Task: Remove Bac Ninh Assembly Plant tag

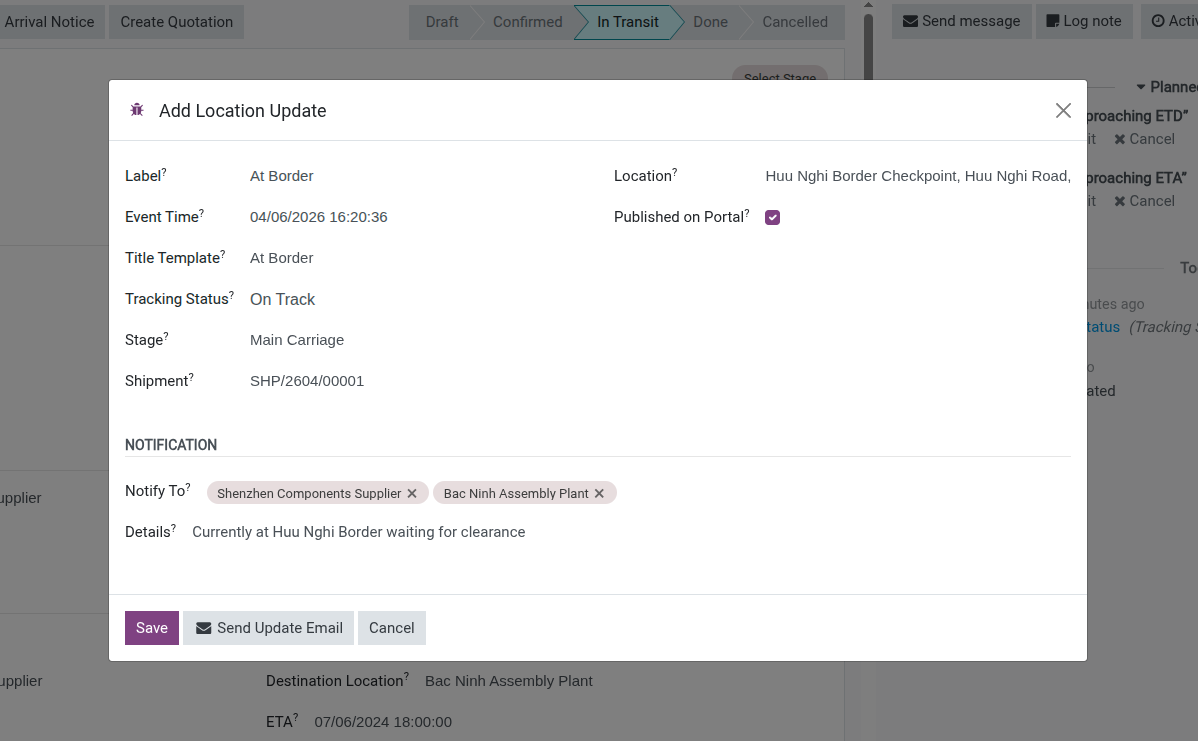Action: [x=599, y=494]
